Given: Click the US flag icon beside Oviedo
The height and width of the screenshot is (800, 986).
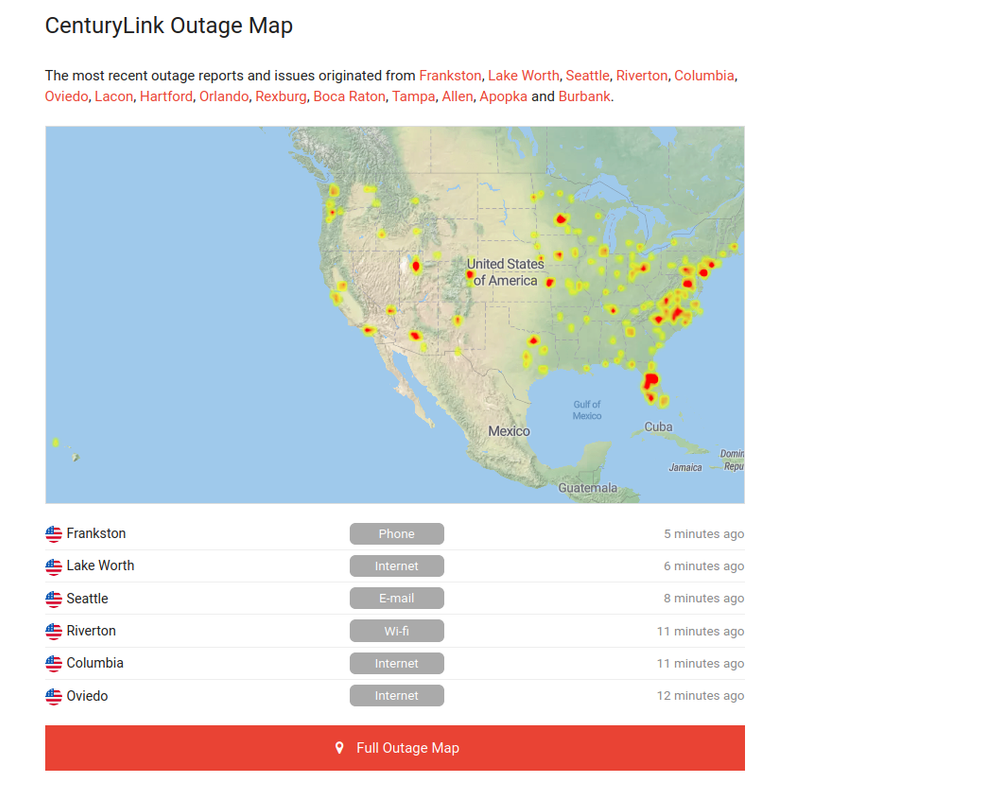Looking at the screenshot, I should point(53,696).
